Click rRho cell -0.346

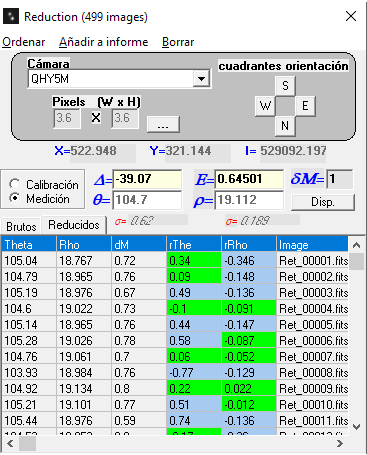249,261
